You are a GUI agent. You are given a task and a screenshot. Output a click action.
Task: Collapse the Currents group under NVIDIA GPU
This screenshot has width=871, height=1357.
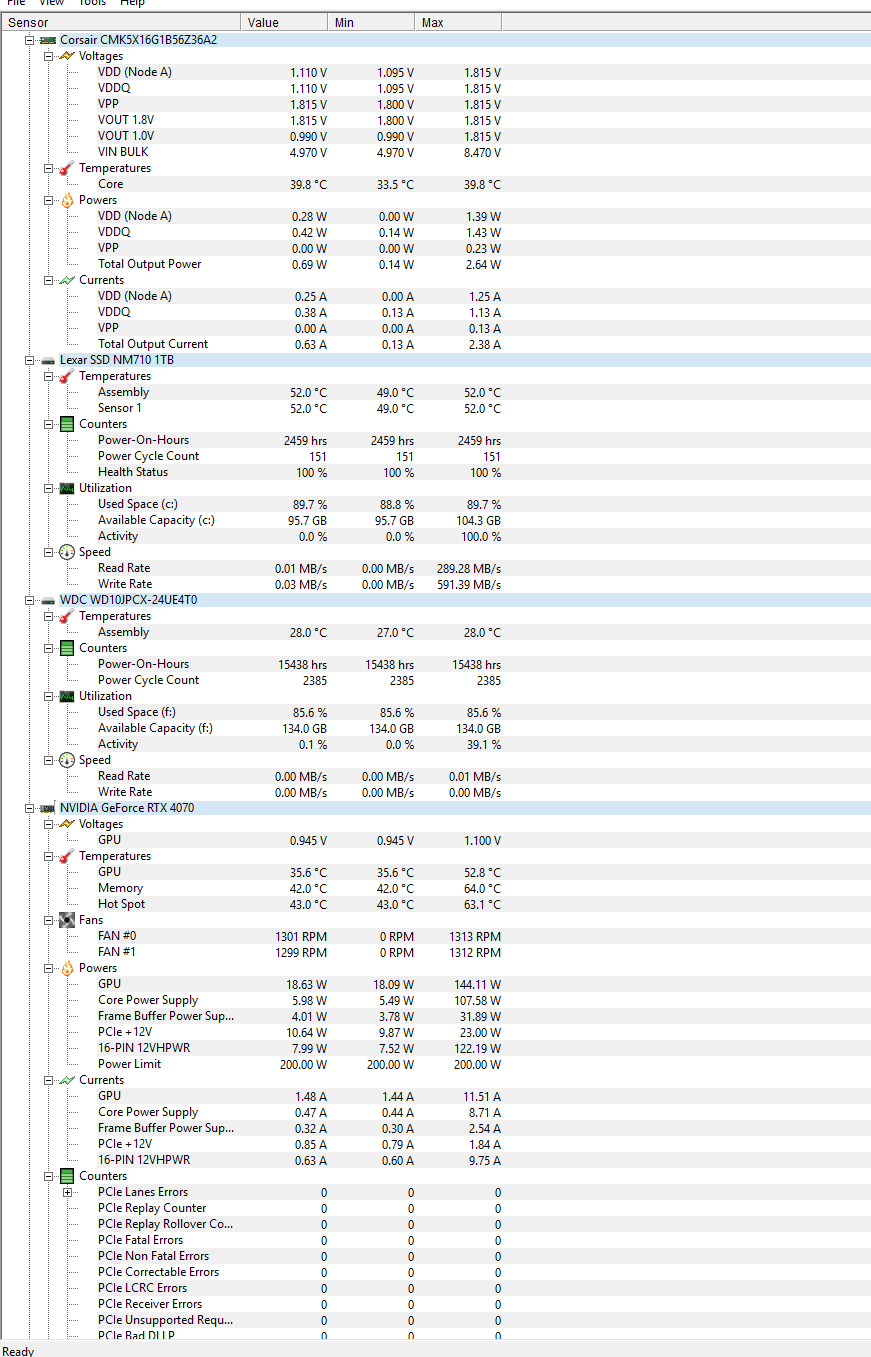point(48,1080)
